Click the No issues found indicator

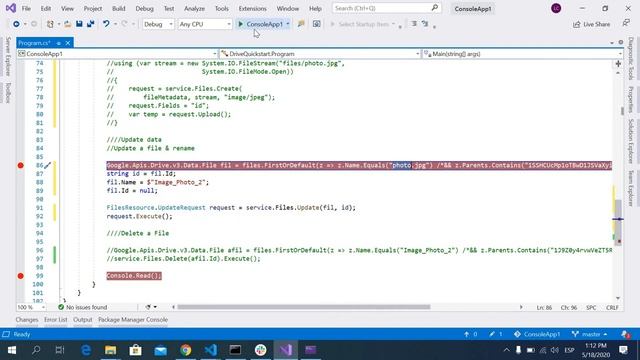coord(82,307)
